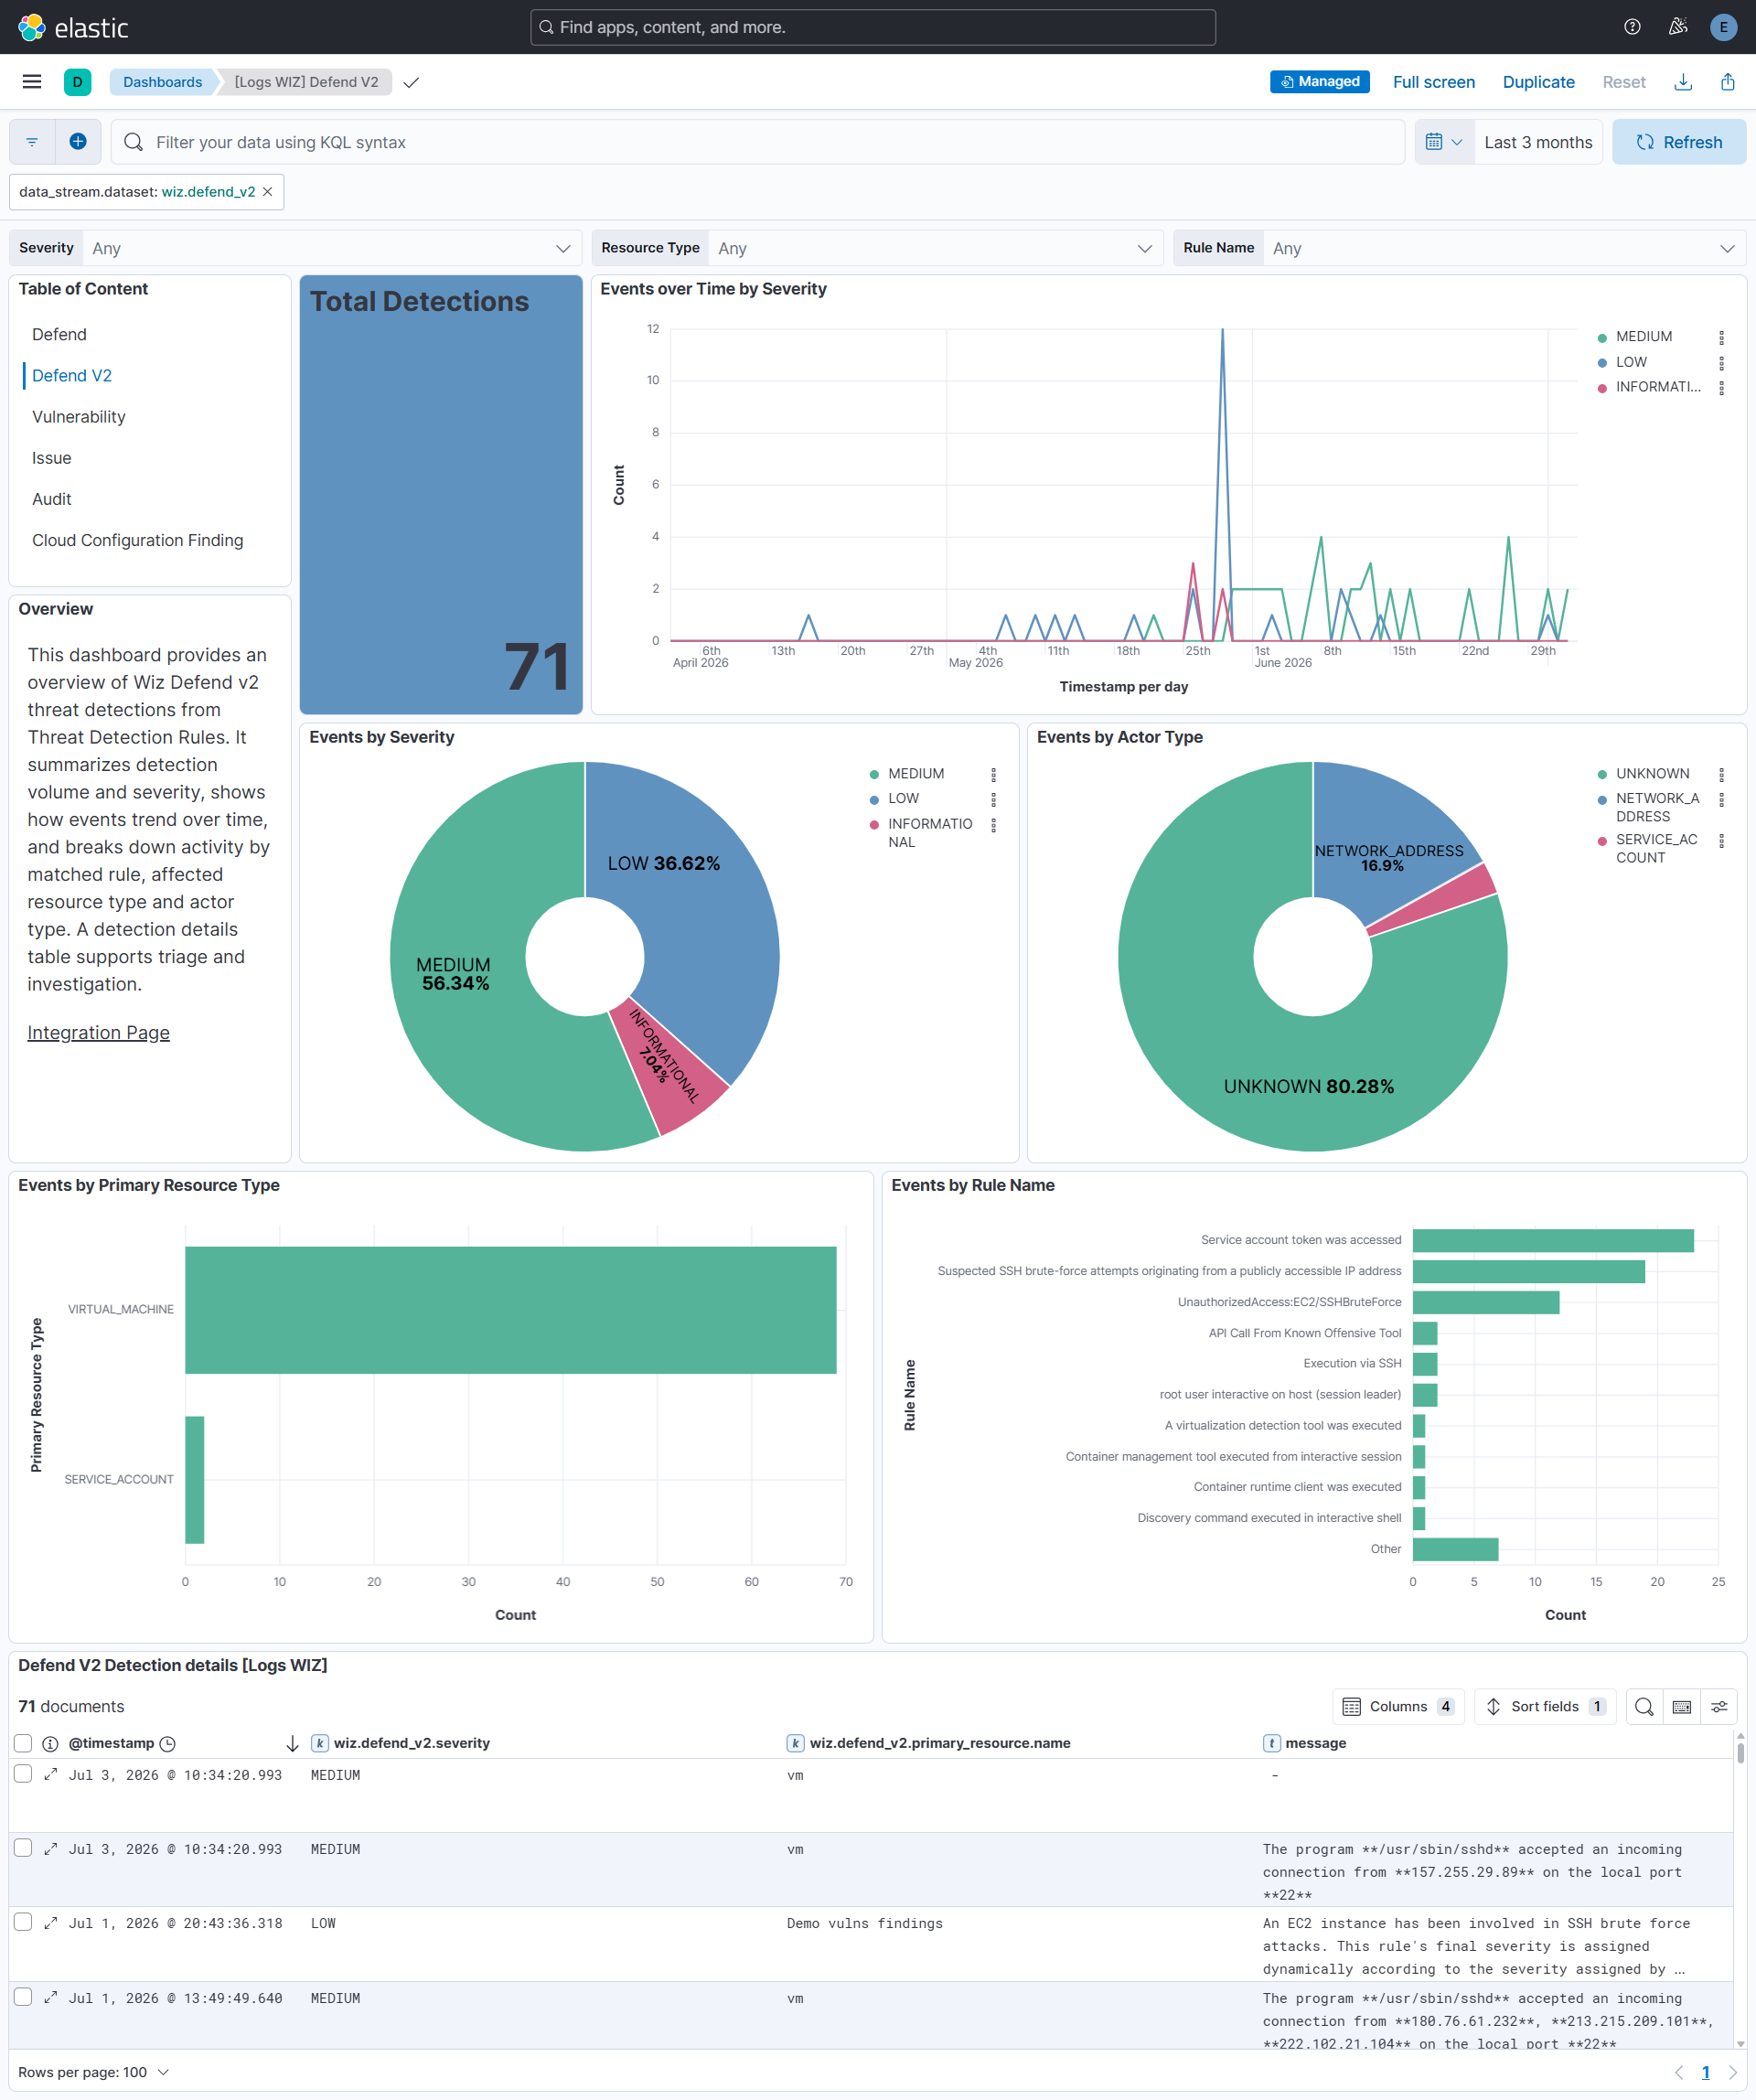This screenshot has width=1756, height=2100.
Task: Go to next page arrow in pagination
Action: pyautogui.click(x=1733, y=2072)
